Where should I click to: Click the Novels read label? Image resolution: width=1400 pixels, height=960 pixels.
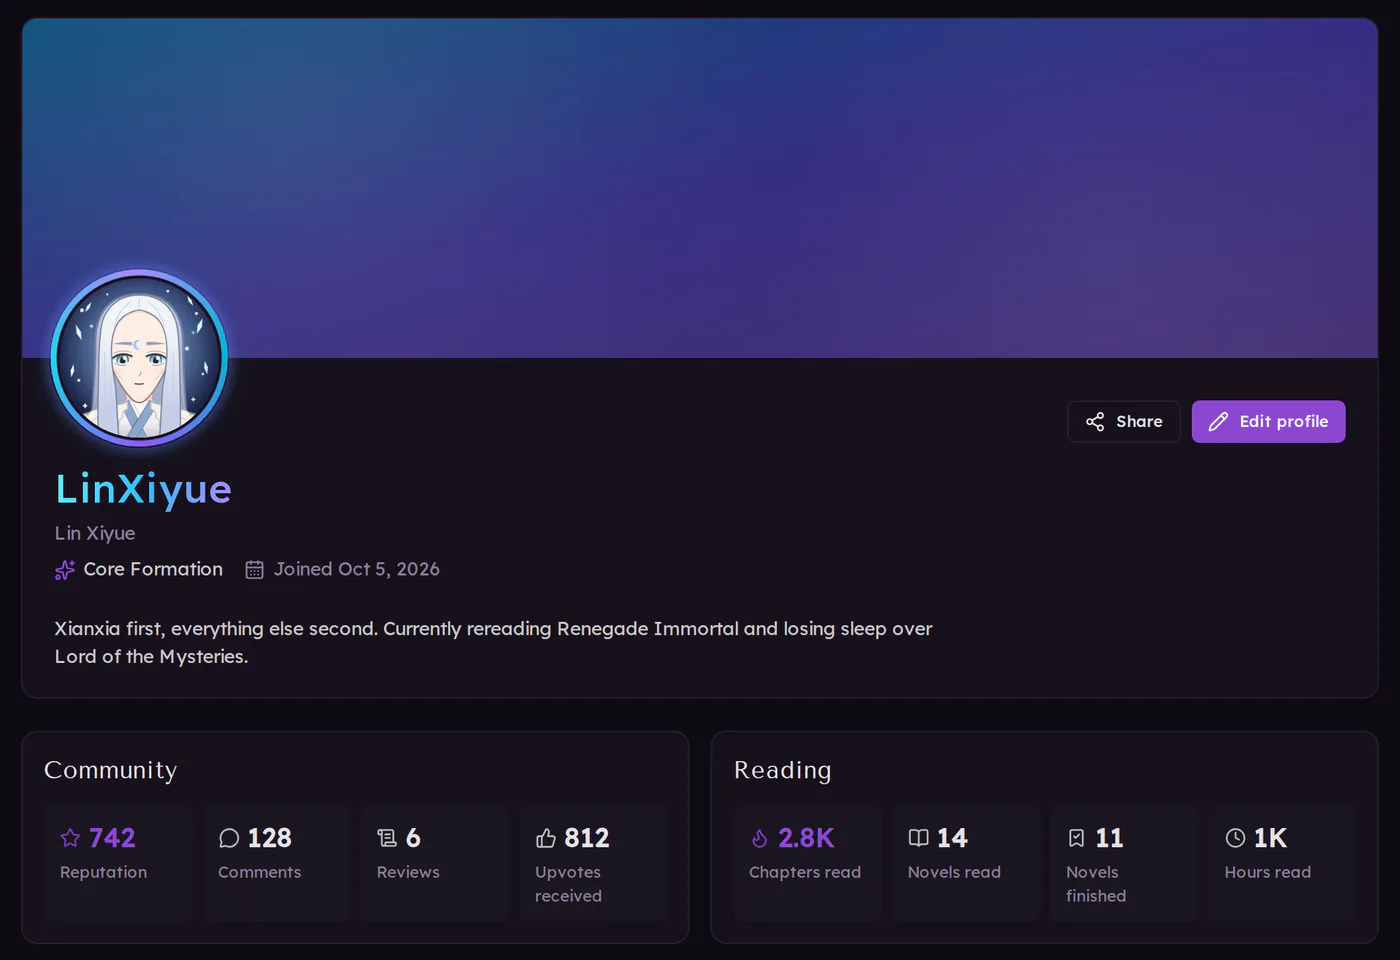tap(954, 872)
